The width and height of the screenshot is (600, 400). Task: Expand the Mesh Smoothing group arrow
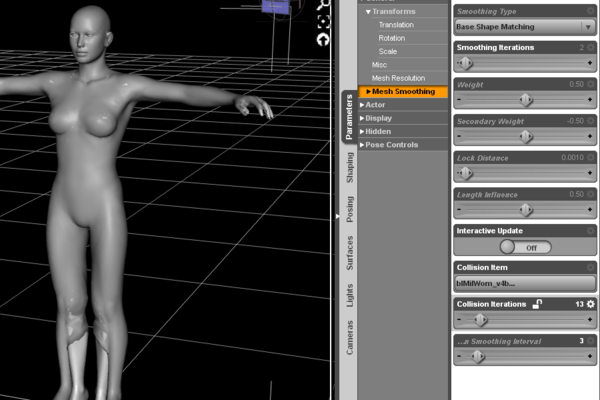pos(368,91)
